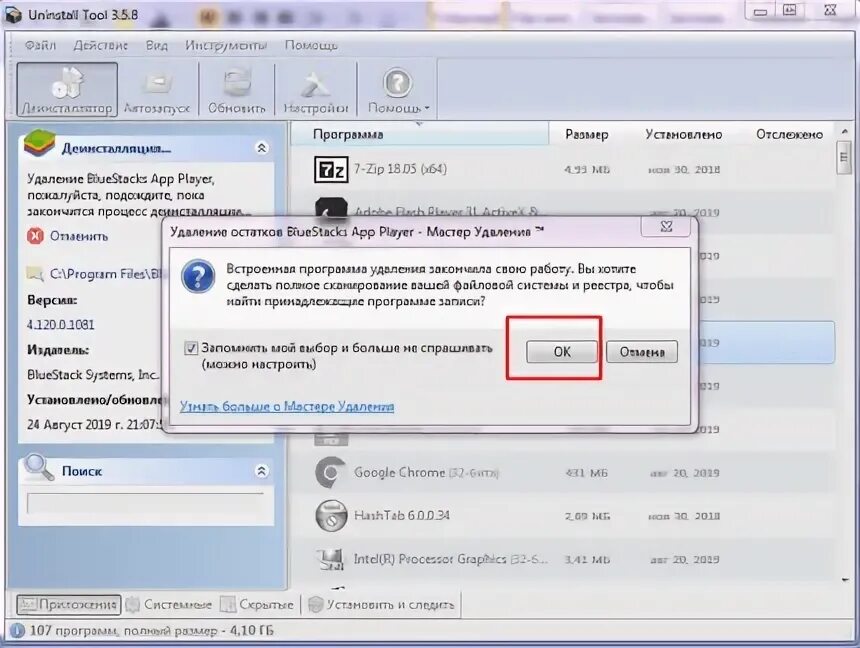The image size is (860, 648).
Task: Switch to the Скрытые tab
Action: [x=257, y=605]
